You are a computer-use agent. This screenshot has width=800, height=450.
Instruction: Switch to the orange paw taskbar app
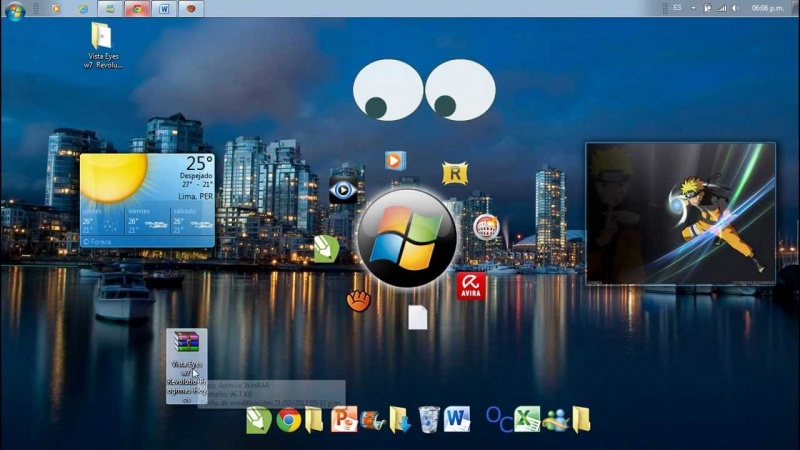coord(191,9)
